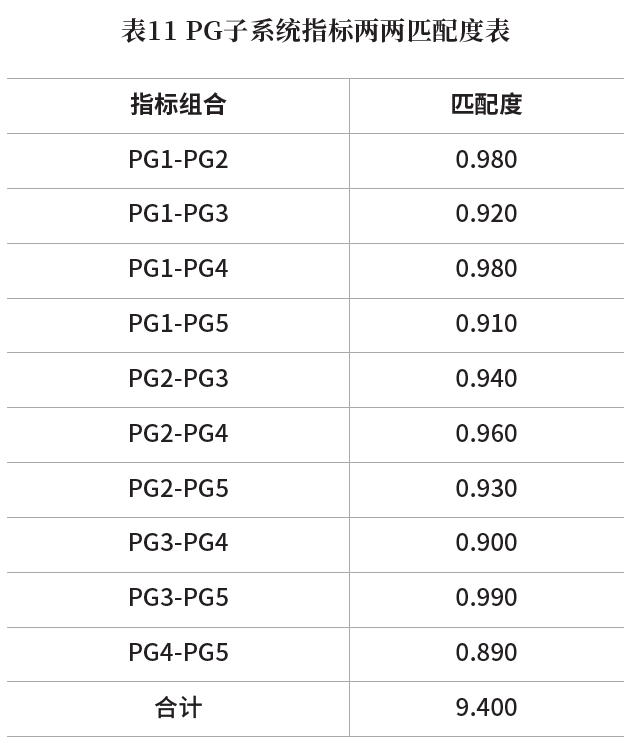The height and width of the screenshot is (741, 633).
Task: Select the 匹配度 column header
Action: (486, 104)
